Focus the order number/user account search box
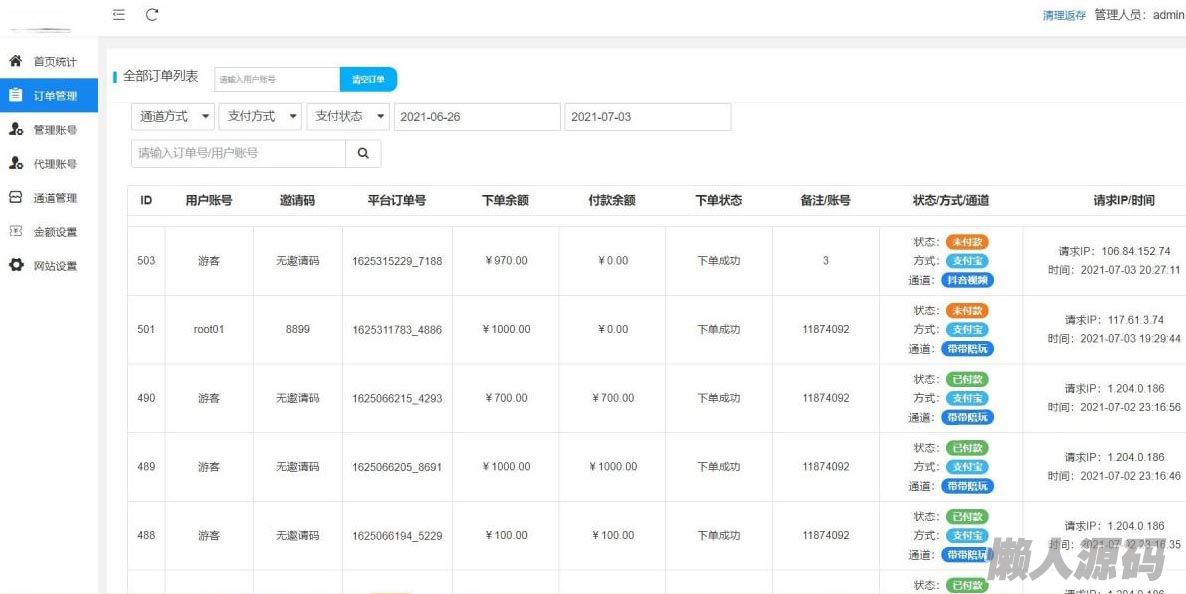The width and height of the screenshot is (1186, 594). point(238,154)
